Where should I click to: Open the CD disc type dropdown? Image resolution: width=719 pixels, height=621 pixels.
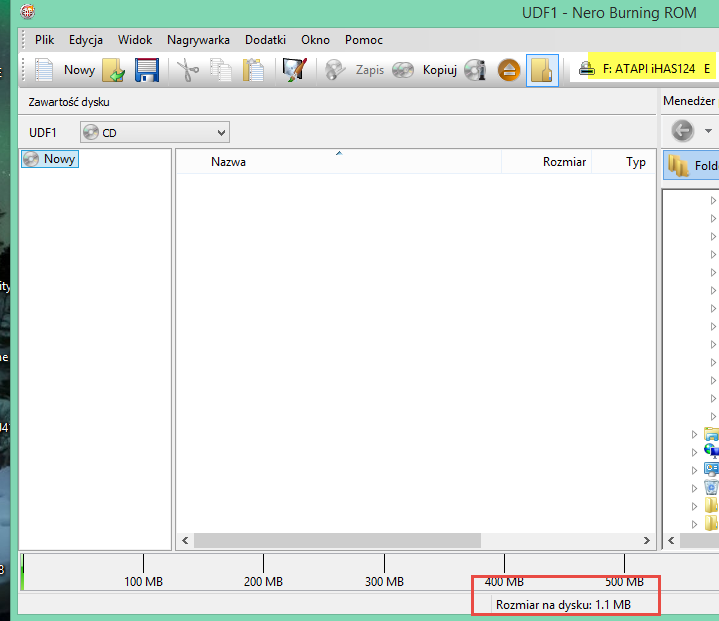(x=155, y=133)
